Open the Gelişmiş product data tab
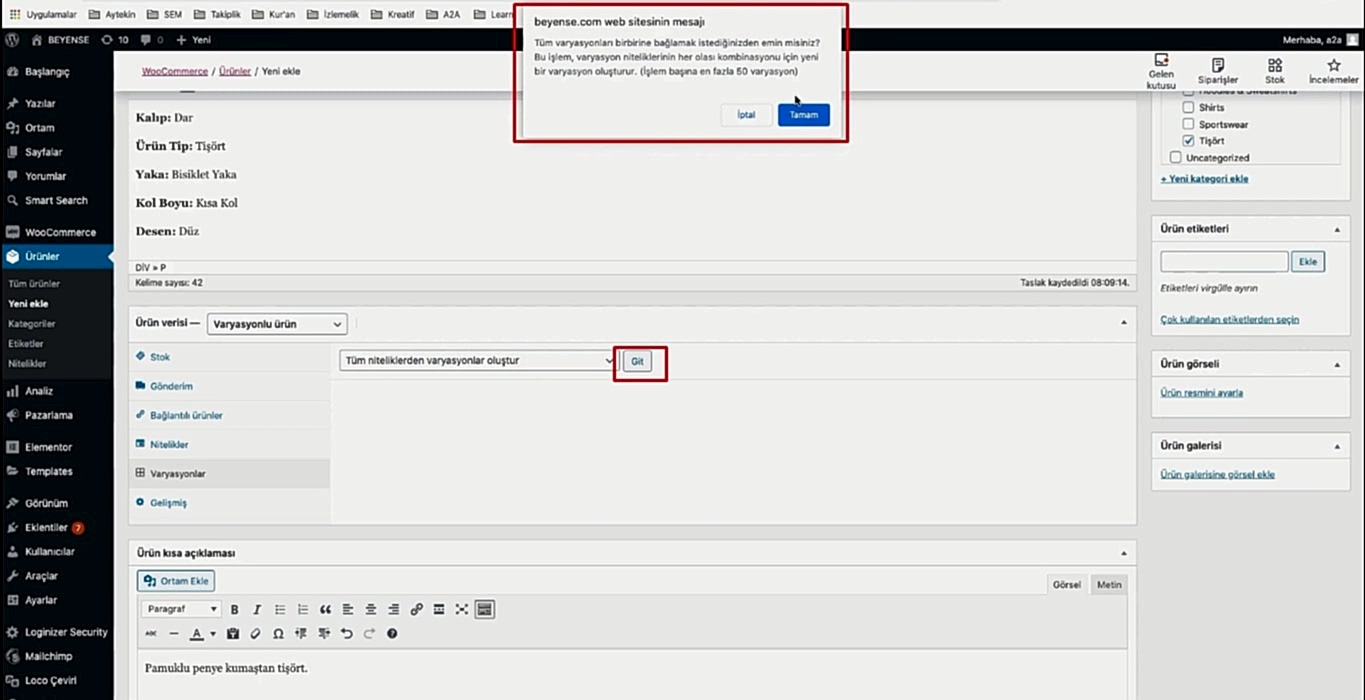The width and height of the screenshot is (1365, 700). 229,503
